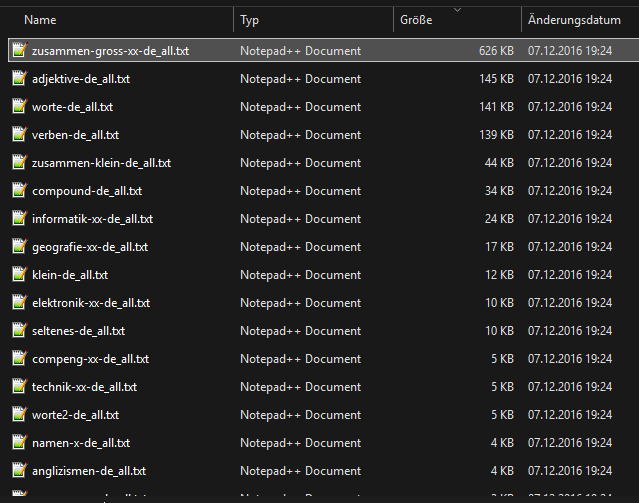The height and width of the screenshot is (503, 639).
Task: Select file name zusammen-gross-xx-de_all.txt
Action: coord(110,51)
